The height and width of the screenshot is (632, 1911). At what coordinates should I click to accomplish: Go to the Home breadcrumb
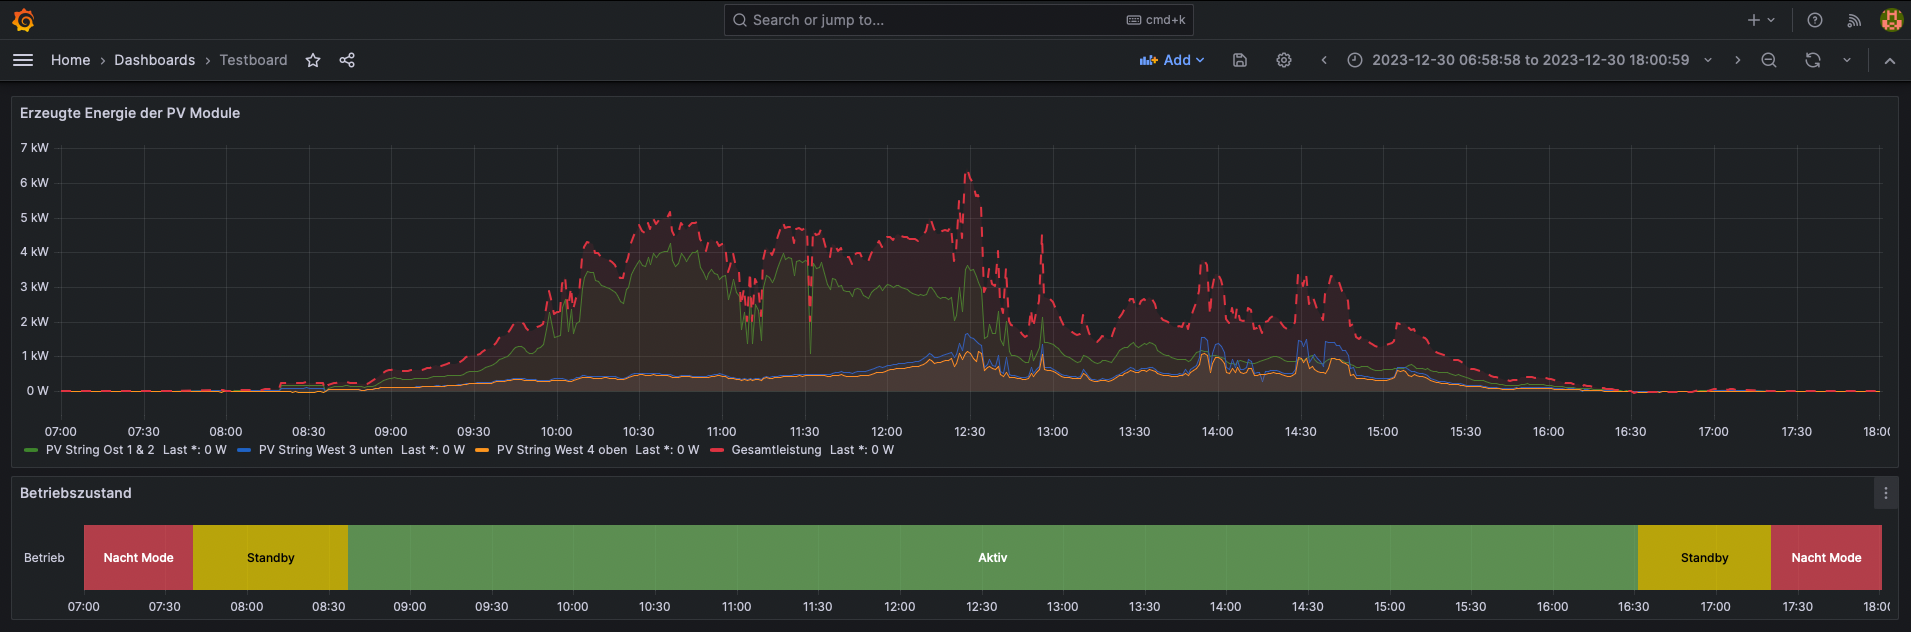pyautogui.click(x=71, y=60)
